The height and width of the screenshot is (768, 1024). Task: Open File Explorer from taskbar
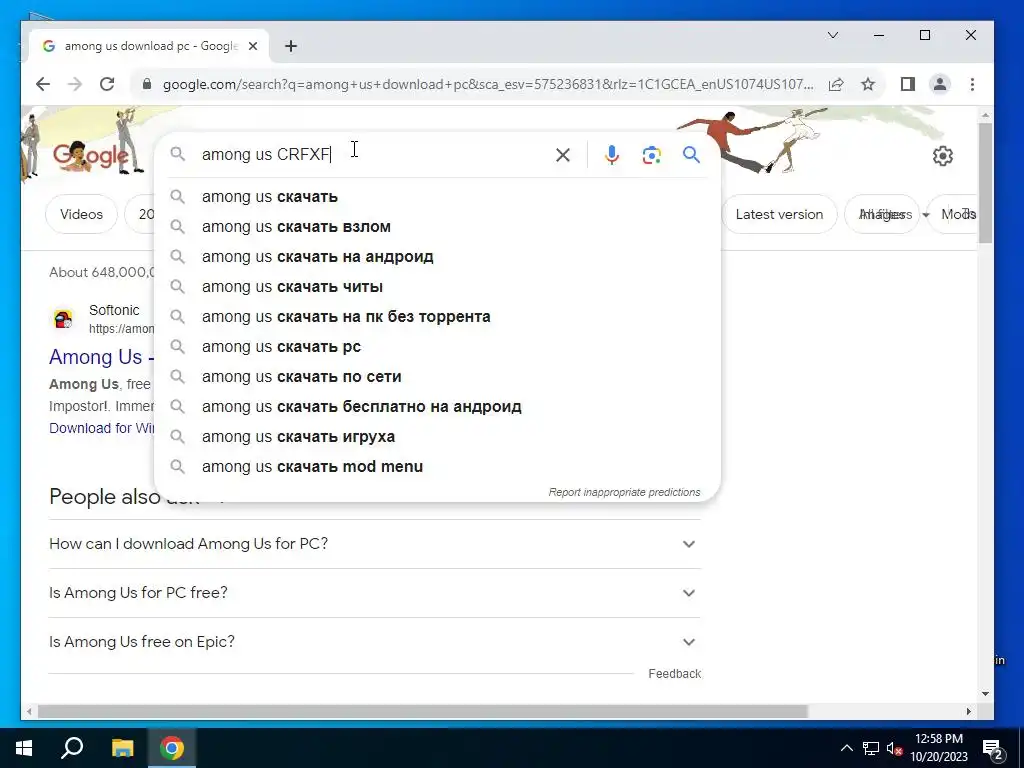[122, 748]
